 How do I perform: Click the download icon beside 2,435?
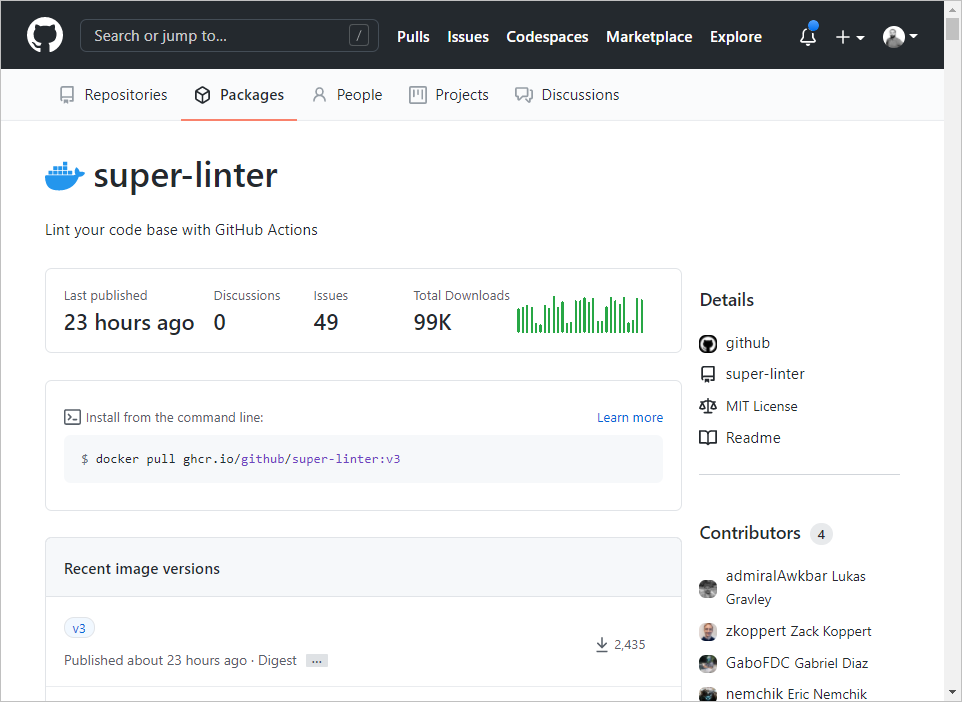(602, 644)
